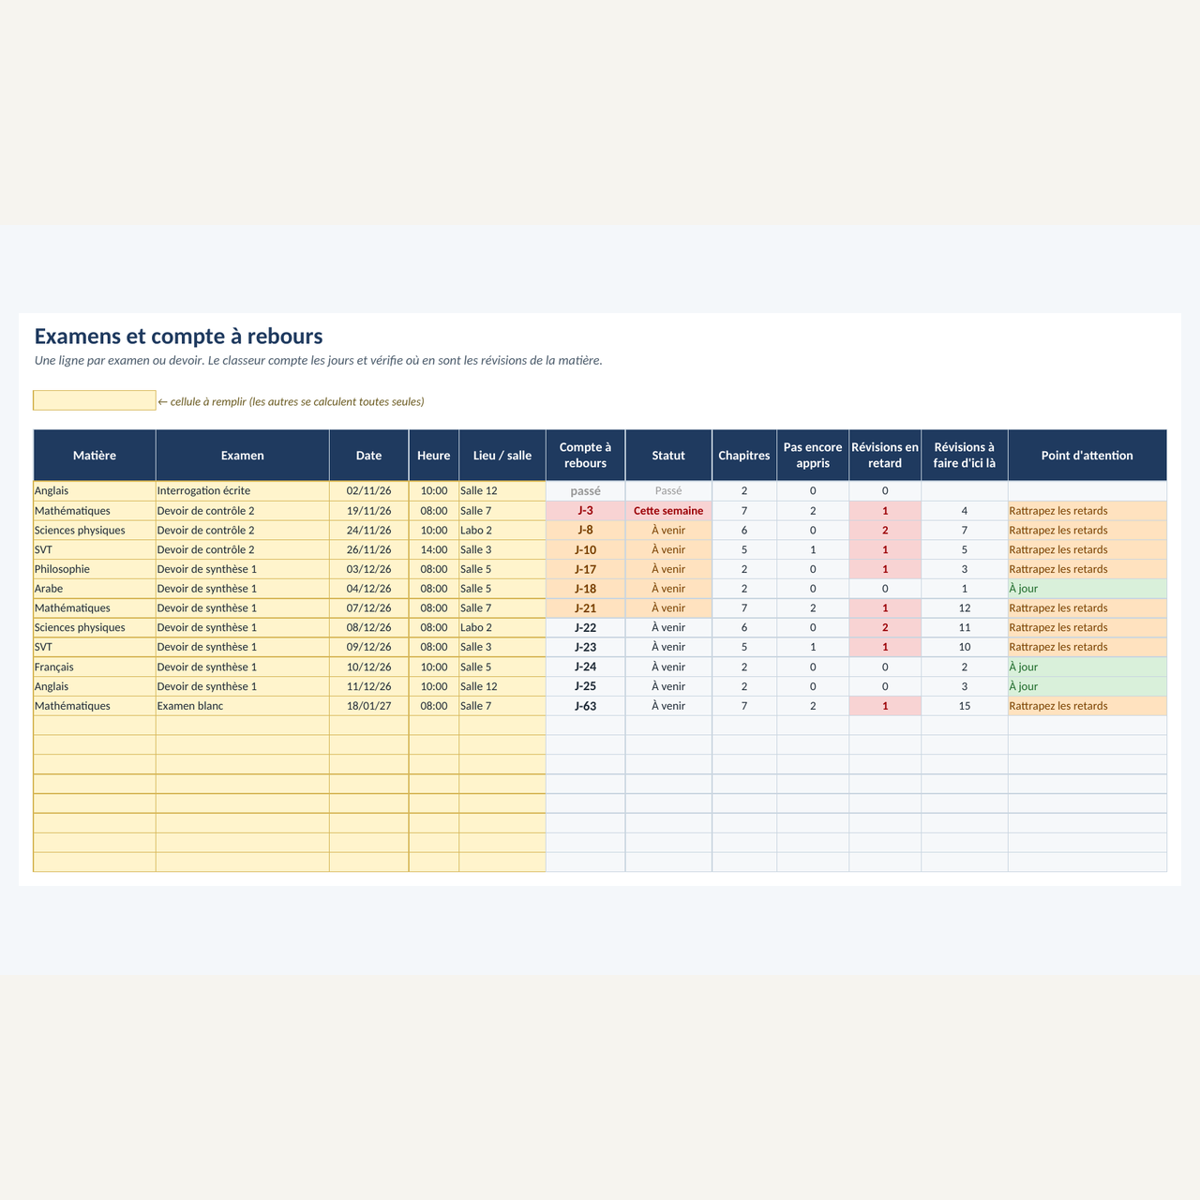Screen dimensions: 1200x1200
Task: Click 'Rattrapez les retards' in the J-3 row
Action: 1087,511
